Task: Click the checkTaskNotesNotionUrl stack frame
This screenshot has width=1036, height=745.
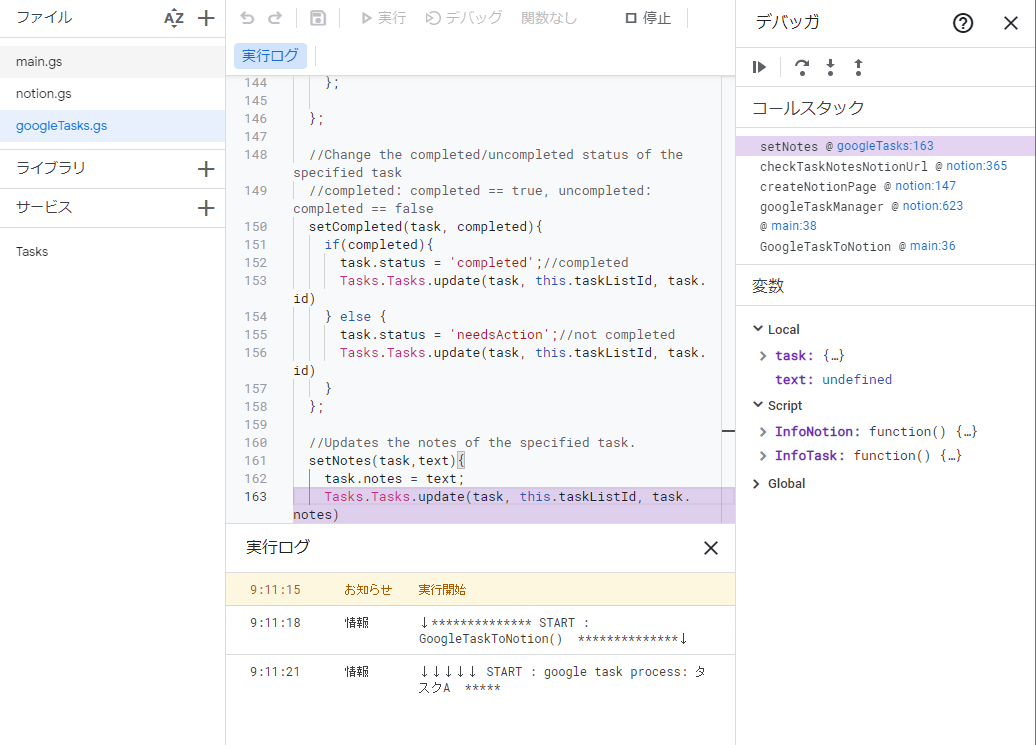Action: pos(843,166)
